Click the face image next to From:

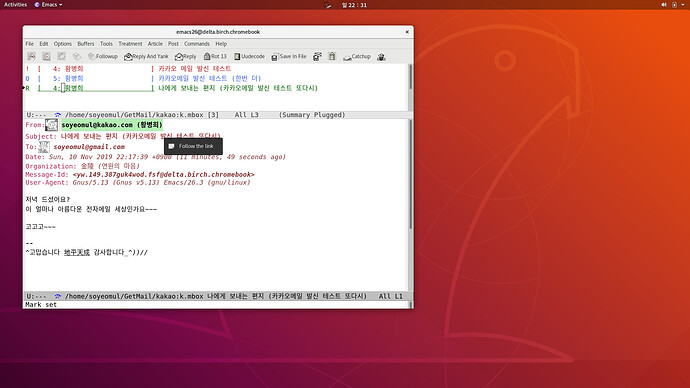click(x=51, y=125)
